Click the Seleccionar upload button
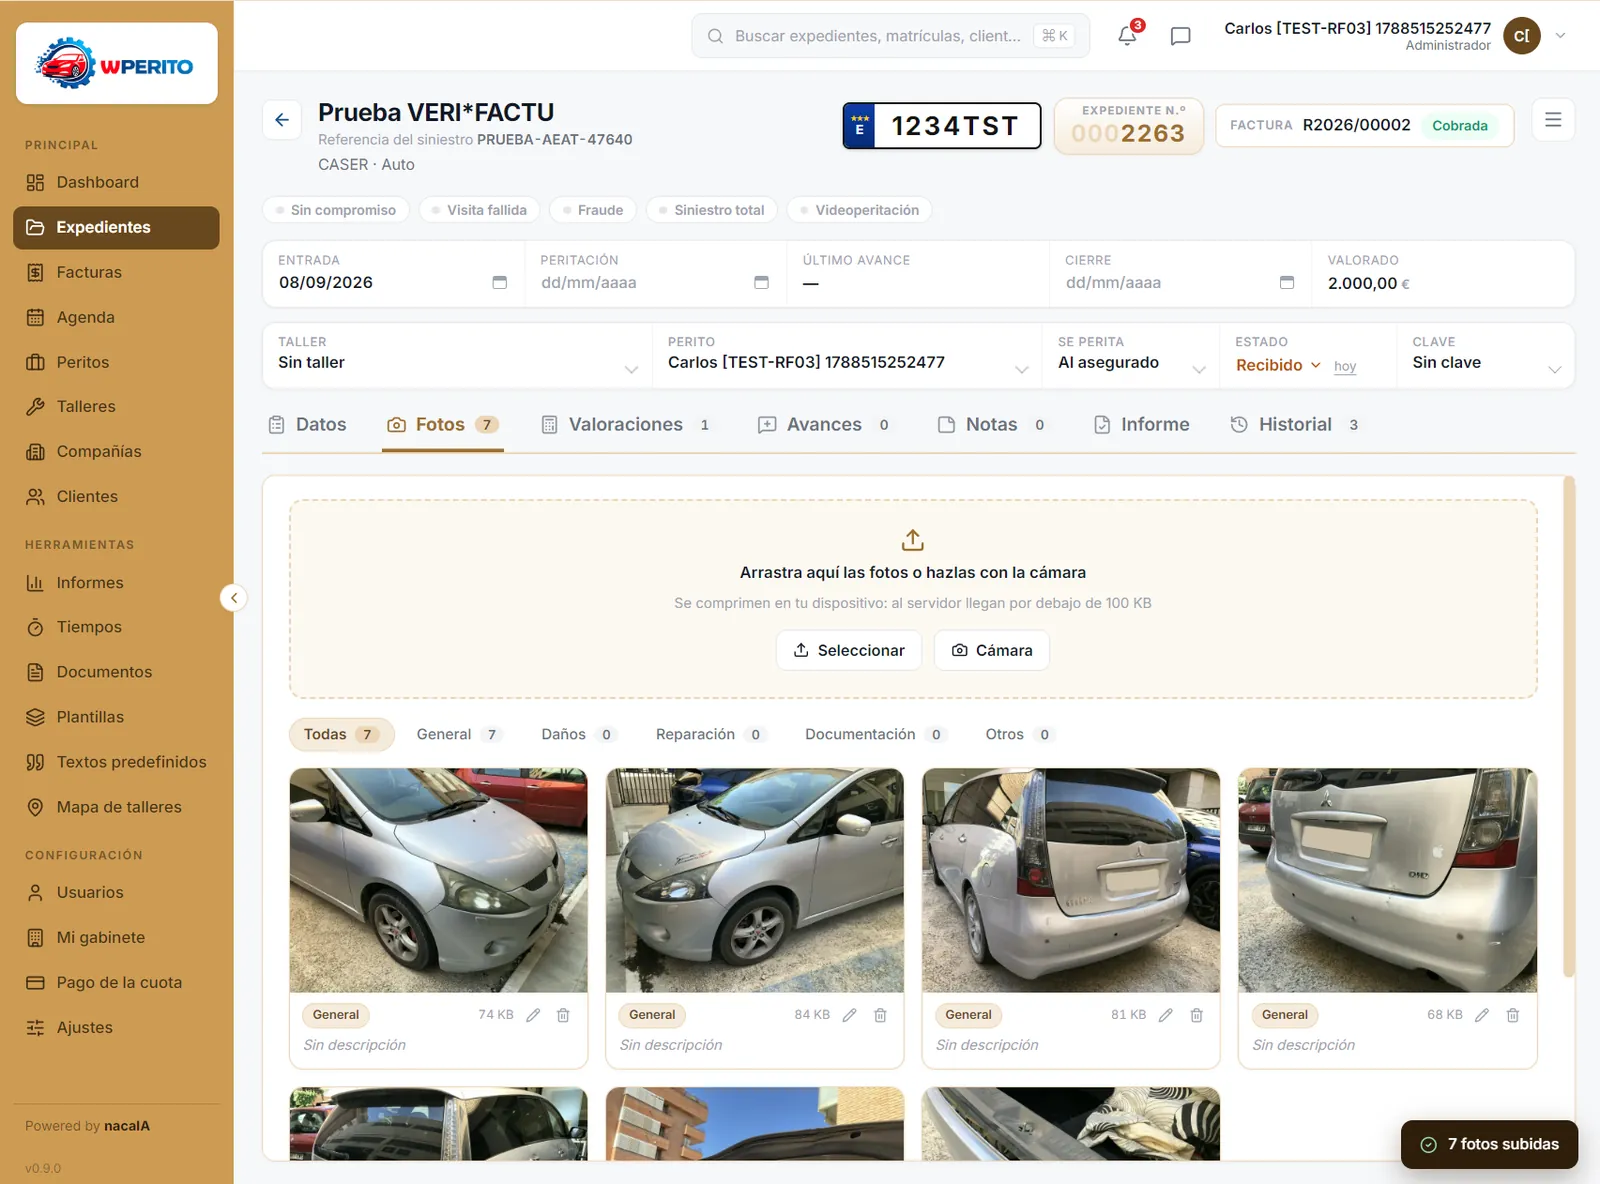 point(849,650)
